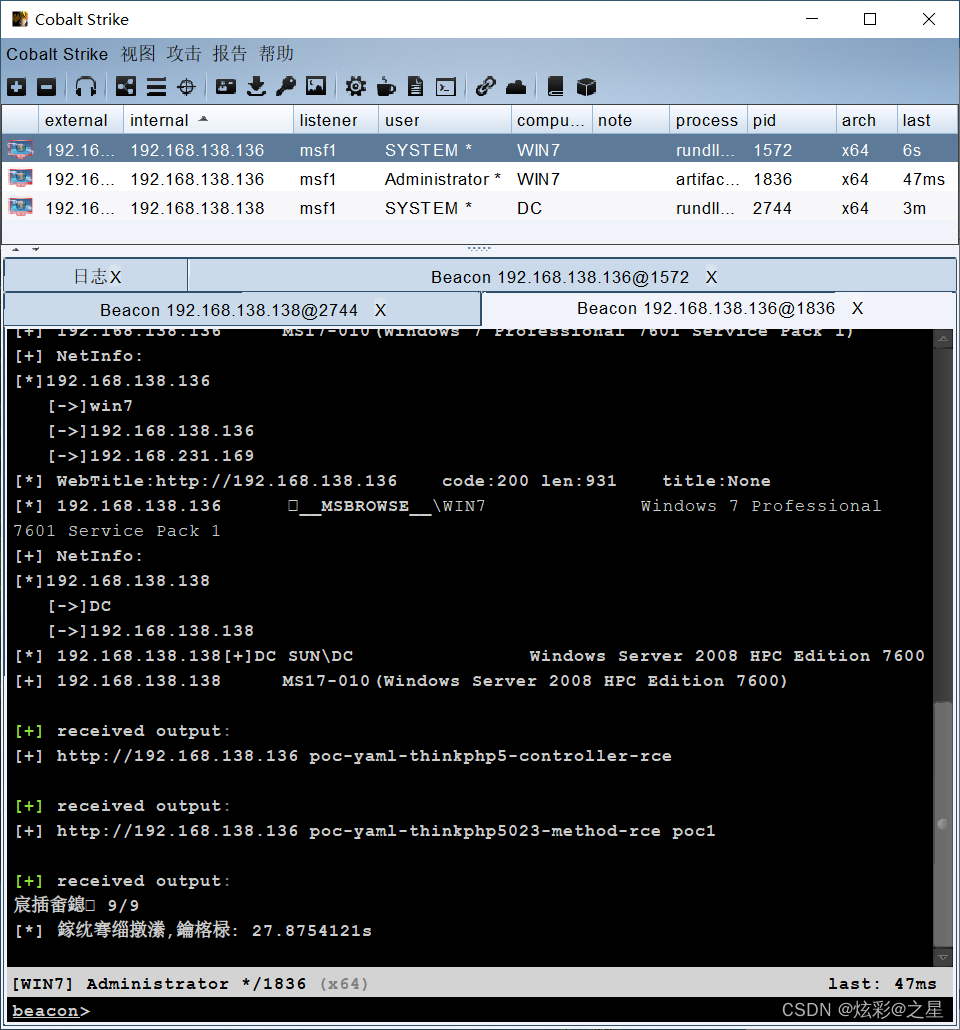Host a file with link icon

[x=486, y=87]
